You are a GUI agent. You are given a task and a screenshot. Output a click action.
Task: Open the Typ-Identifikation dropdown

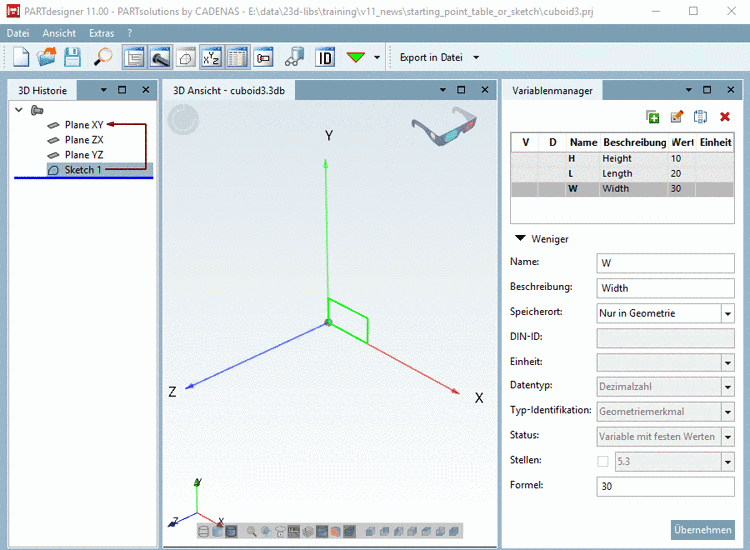[x=728, y=412]
